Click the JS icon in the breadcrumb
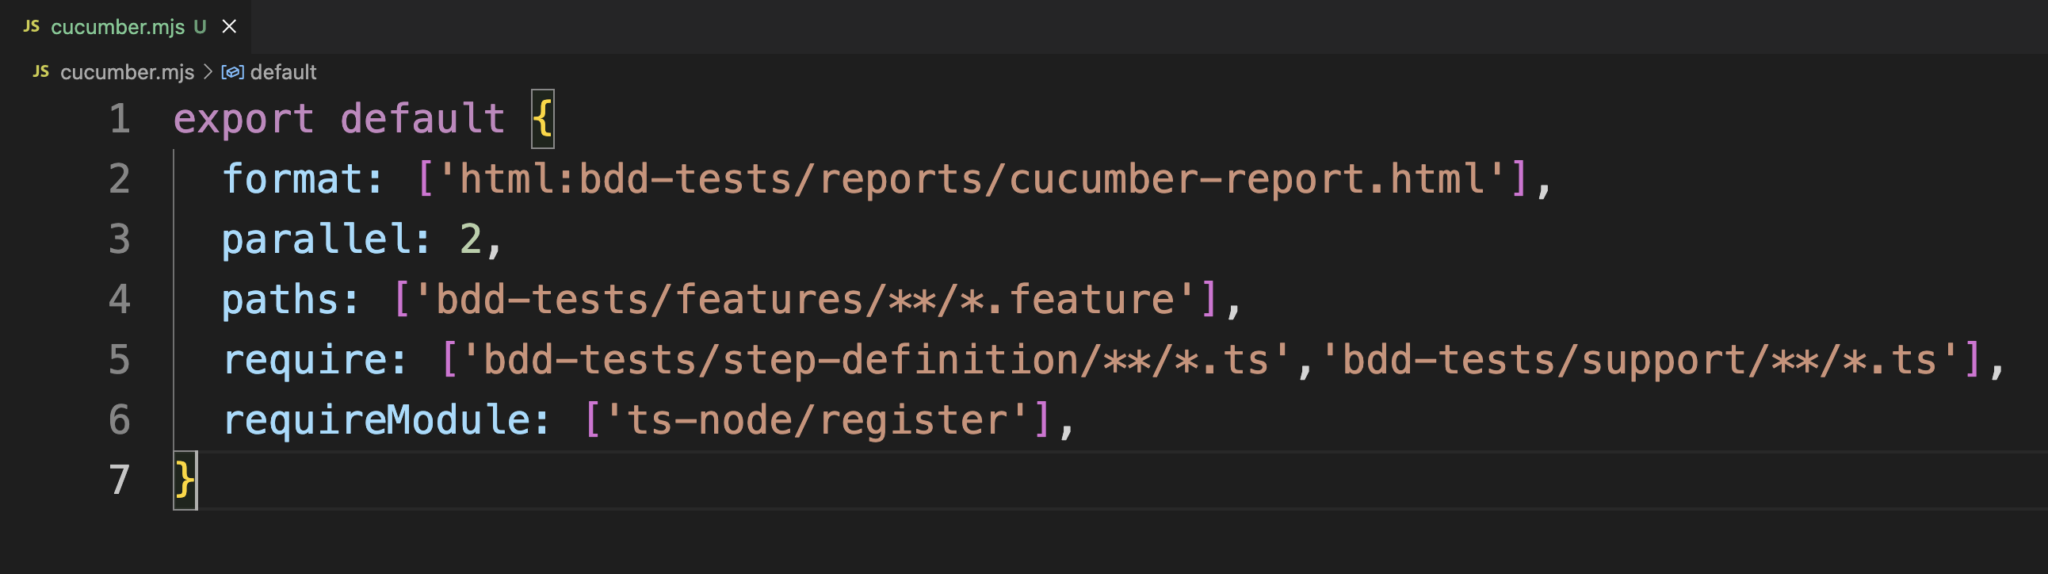This screenshot has height=574, width=2048. (41, 72)
